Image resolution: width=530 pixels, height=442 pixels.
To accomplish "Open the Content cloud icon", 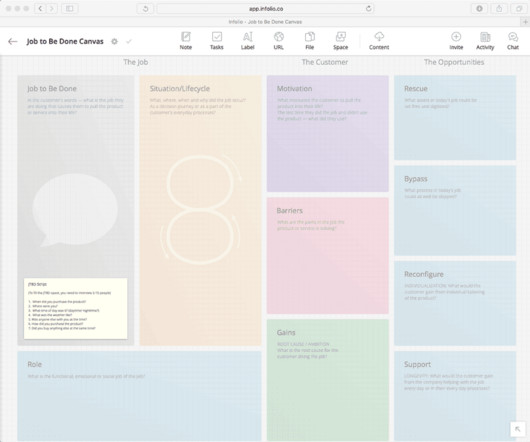I will pos(379,41).
